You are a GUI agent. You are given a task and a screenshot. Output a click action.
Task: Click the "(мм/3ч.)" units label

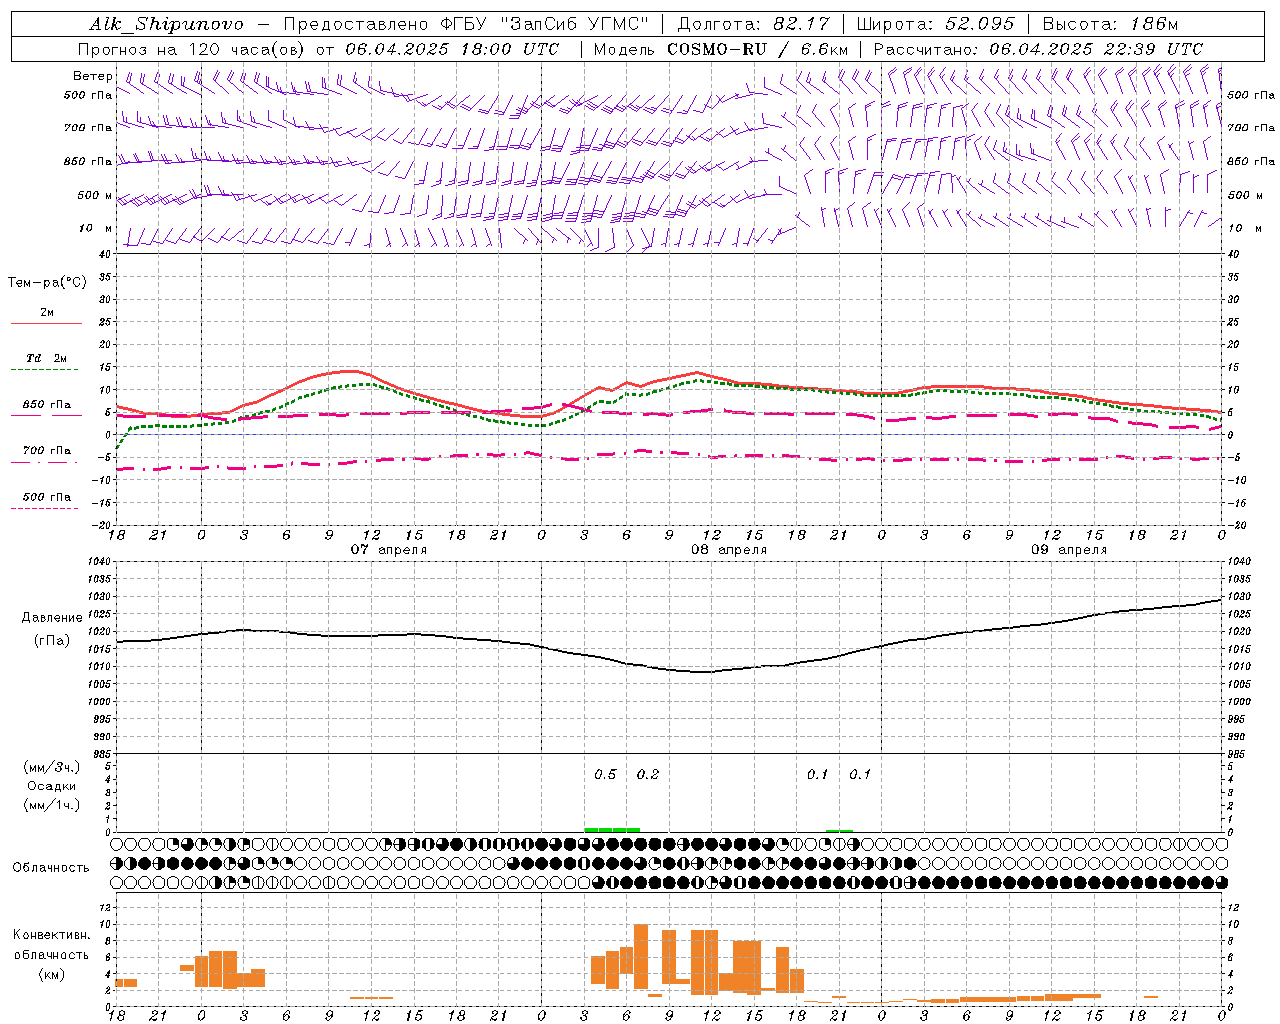52,767
